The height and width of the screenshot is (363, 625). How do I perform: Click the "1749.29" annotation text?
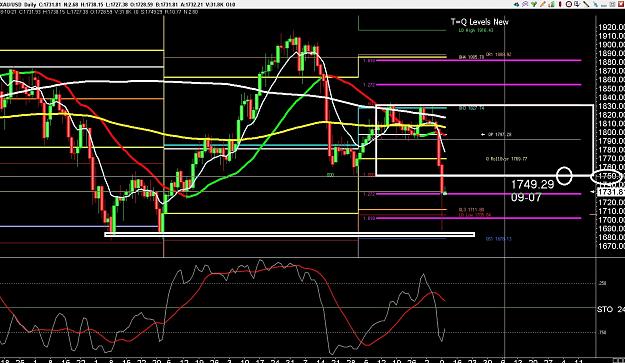pos(533,184)
